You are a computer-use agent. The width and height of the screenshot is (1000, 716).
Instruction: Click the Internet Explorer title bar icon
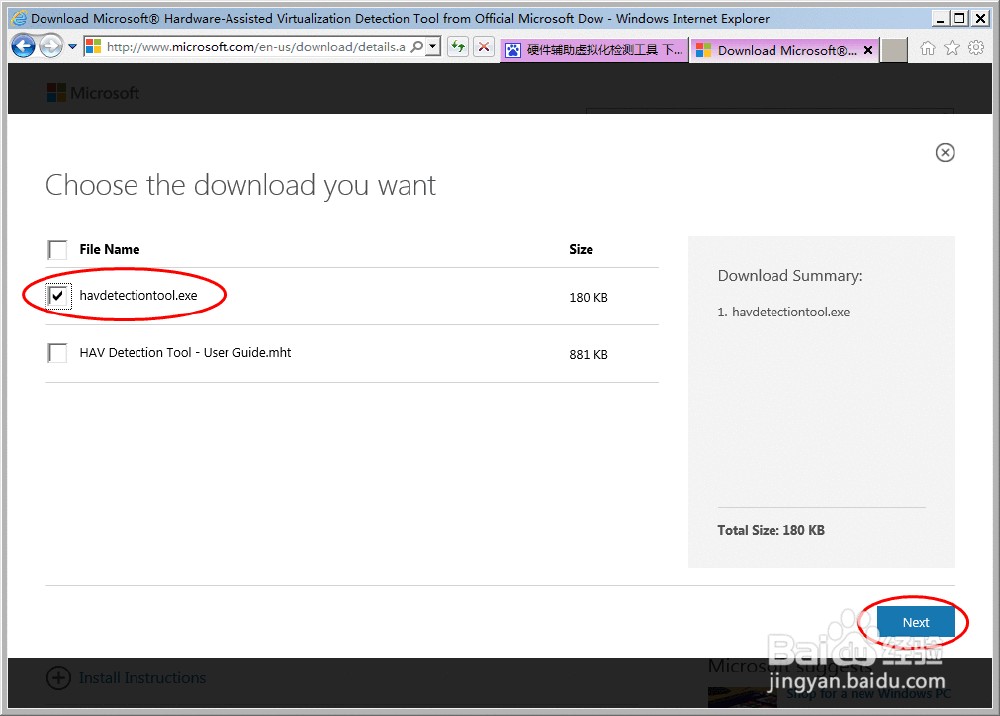[20, 18]
